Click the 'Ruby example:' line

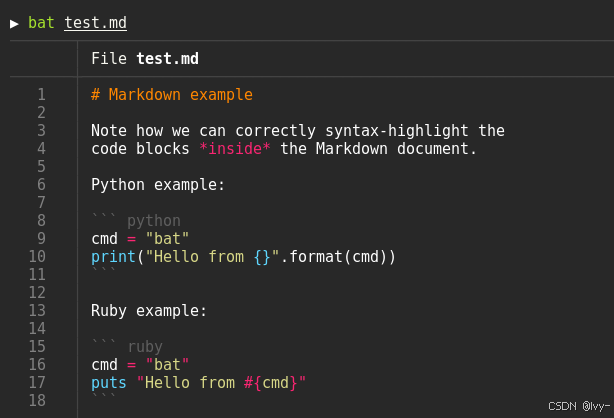point(149,311)
